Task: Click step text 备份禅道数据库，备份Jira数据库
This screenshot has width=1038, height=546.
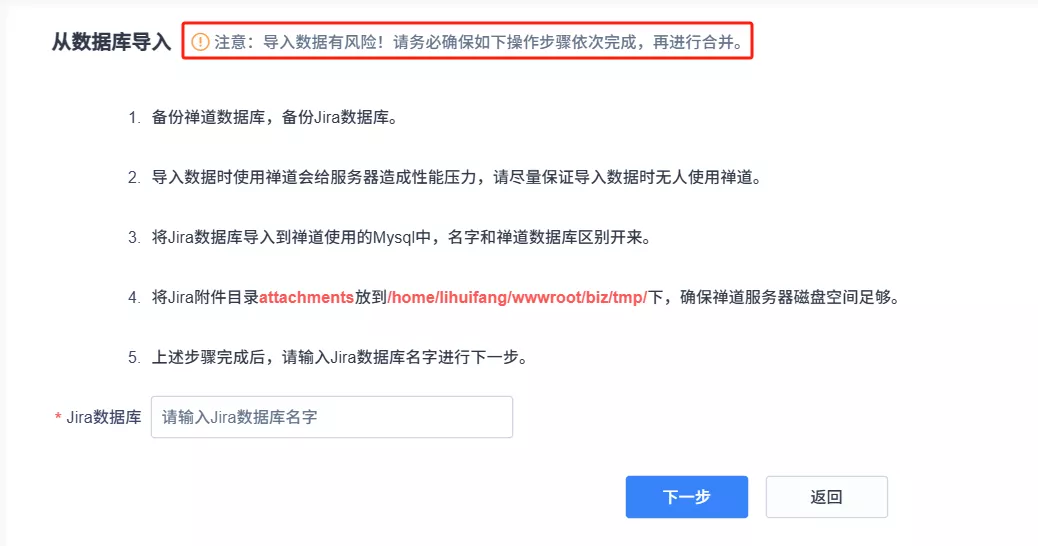Action: tap(275, 118)
